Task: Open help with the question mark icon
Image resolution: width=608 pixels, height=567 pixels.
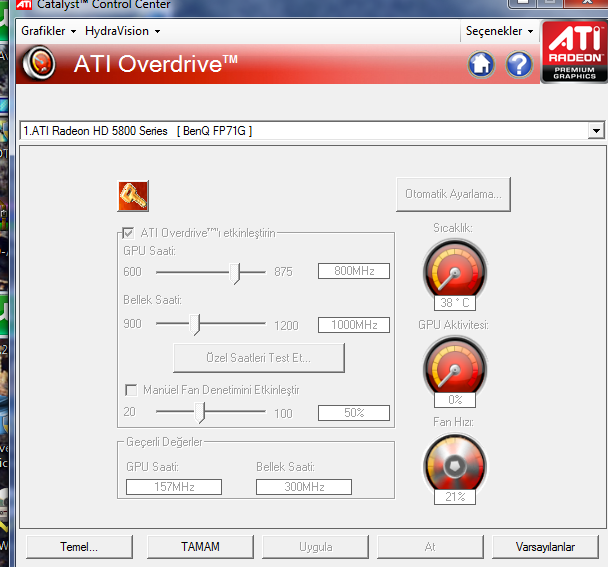Action: [519, 64]
